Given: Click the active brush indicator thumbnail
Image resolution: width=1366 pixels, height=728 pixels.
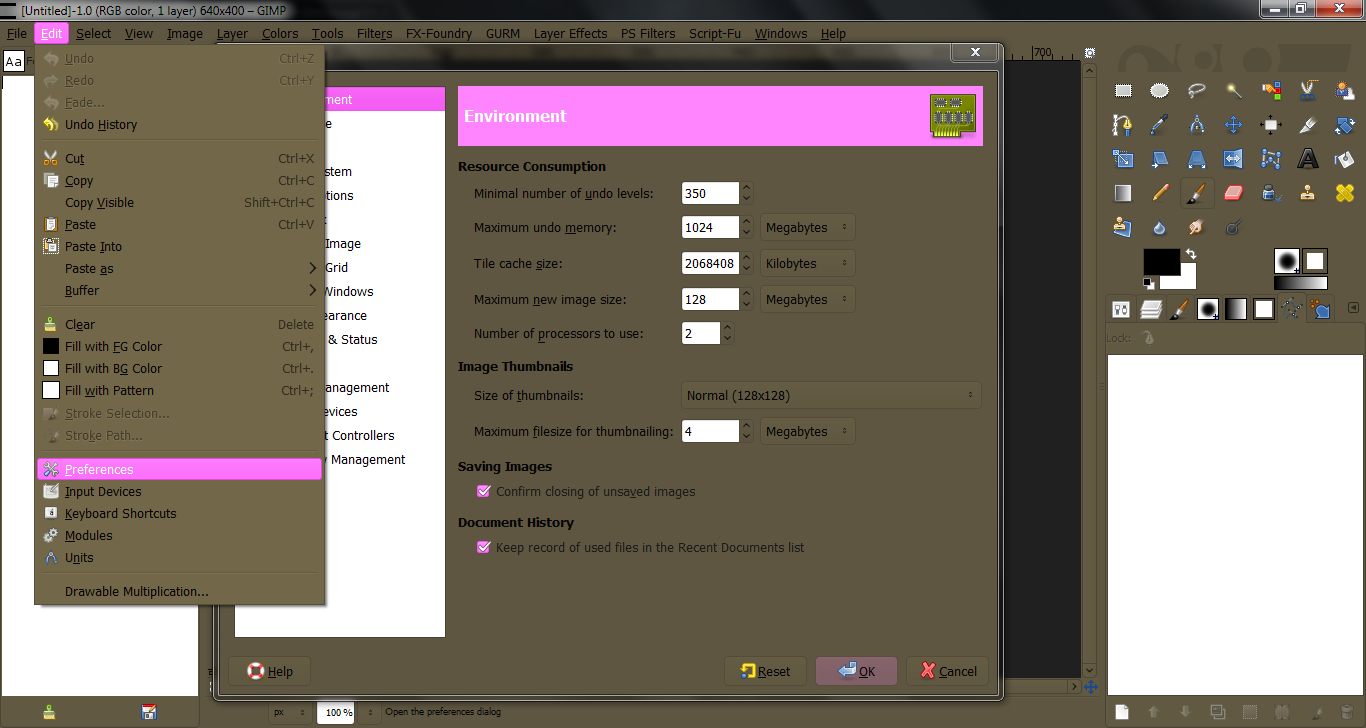Looking at the screenshot, I should coord(1287,261).
